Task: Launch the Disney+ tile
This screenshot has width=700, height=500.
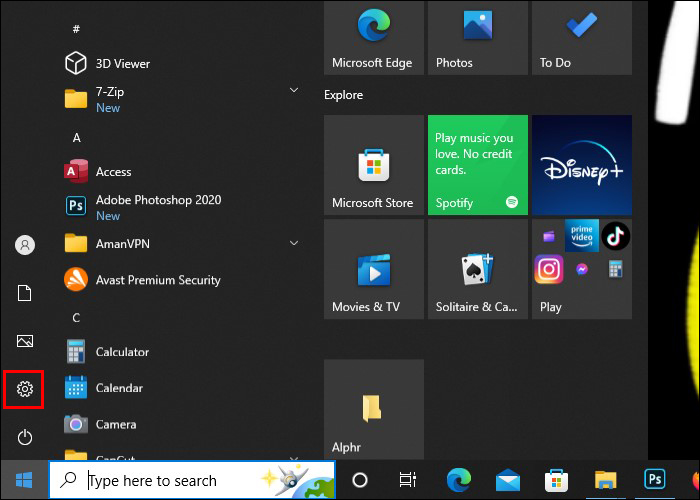Action: [582, 165]
